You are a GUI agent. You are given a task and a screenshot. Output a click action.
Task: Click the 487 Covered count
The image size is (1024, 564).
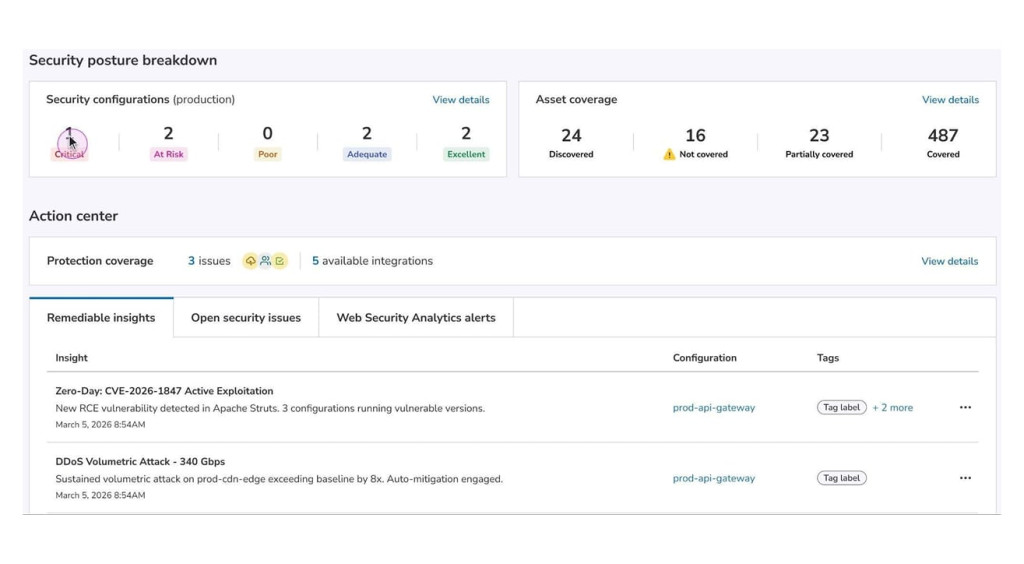click(x=943, y=136)
